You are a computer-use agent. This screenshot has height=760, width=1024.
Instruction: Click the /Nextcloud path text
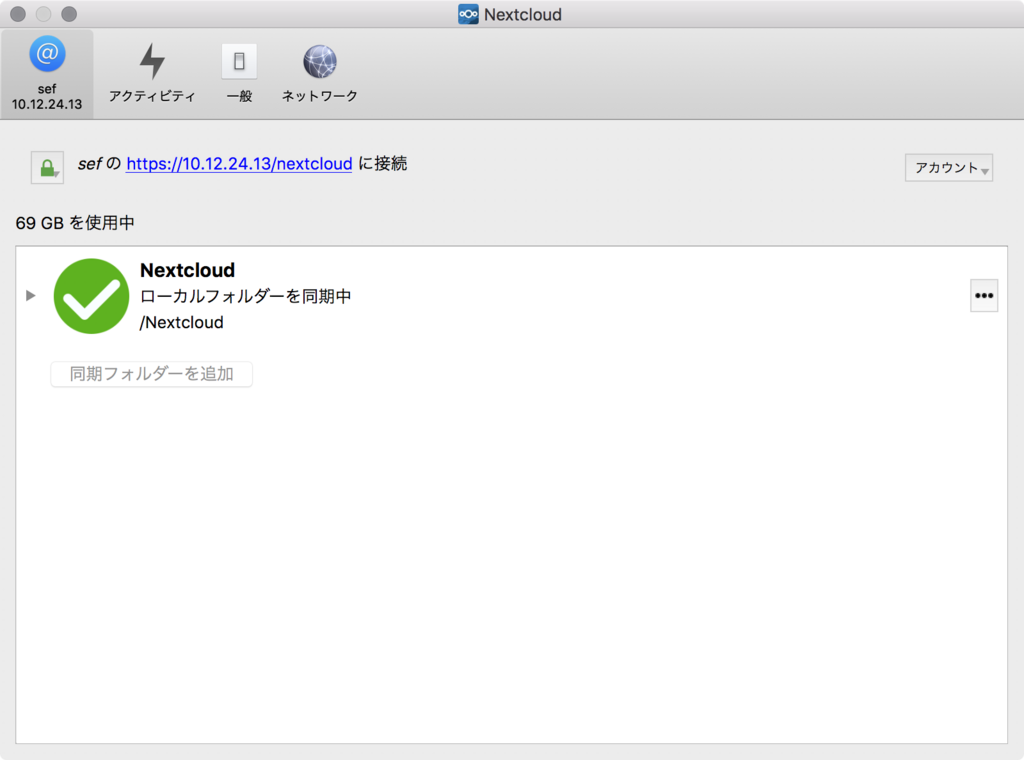coord(182,323)
